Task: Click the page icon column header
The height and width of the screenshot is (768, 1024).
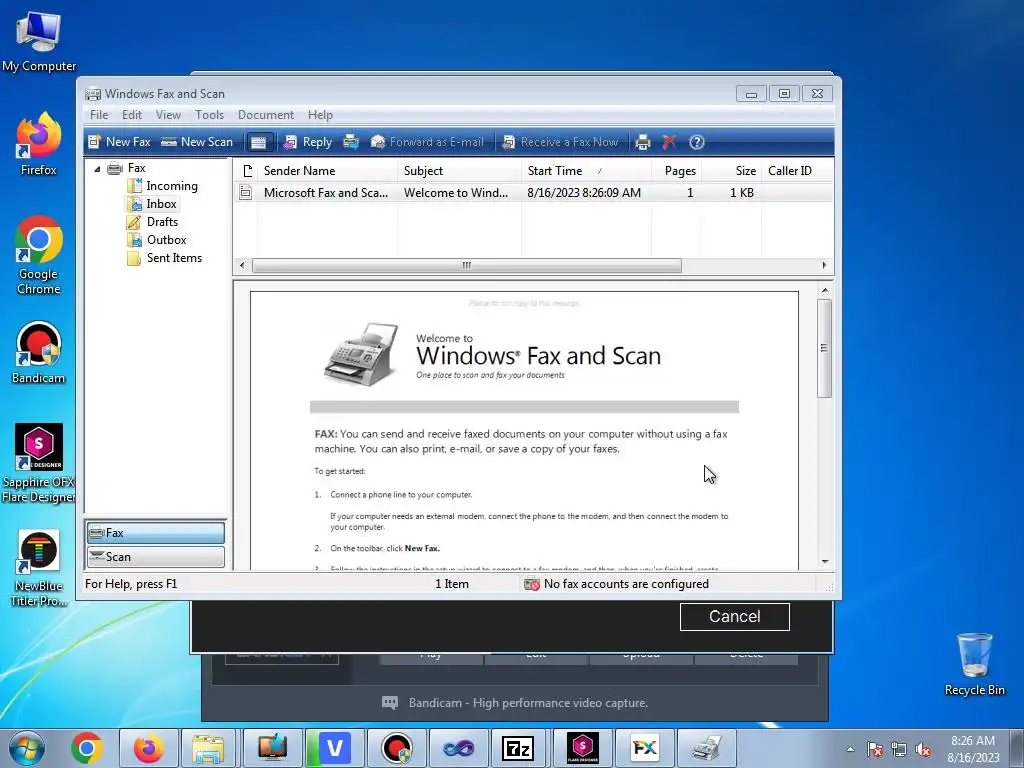Action: click(x=246, y=171)
